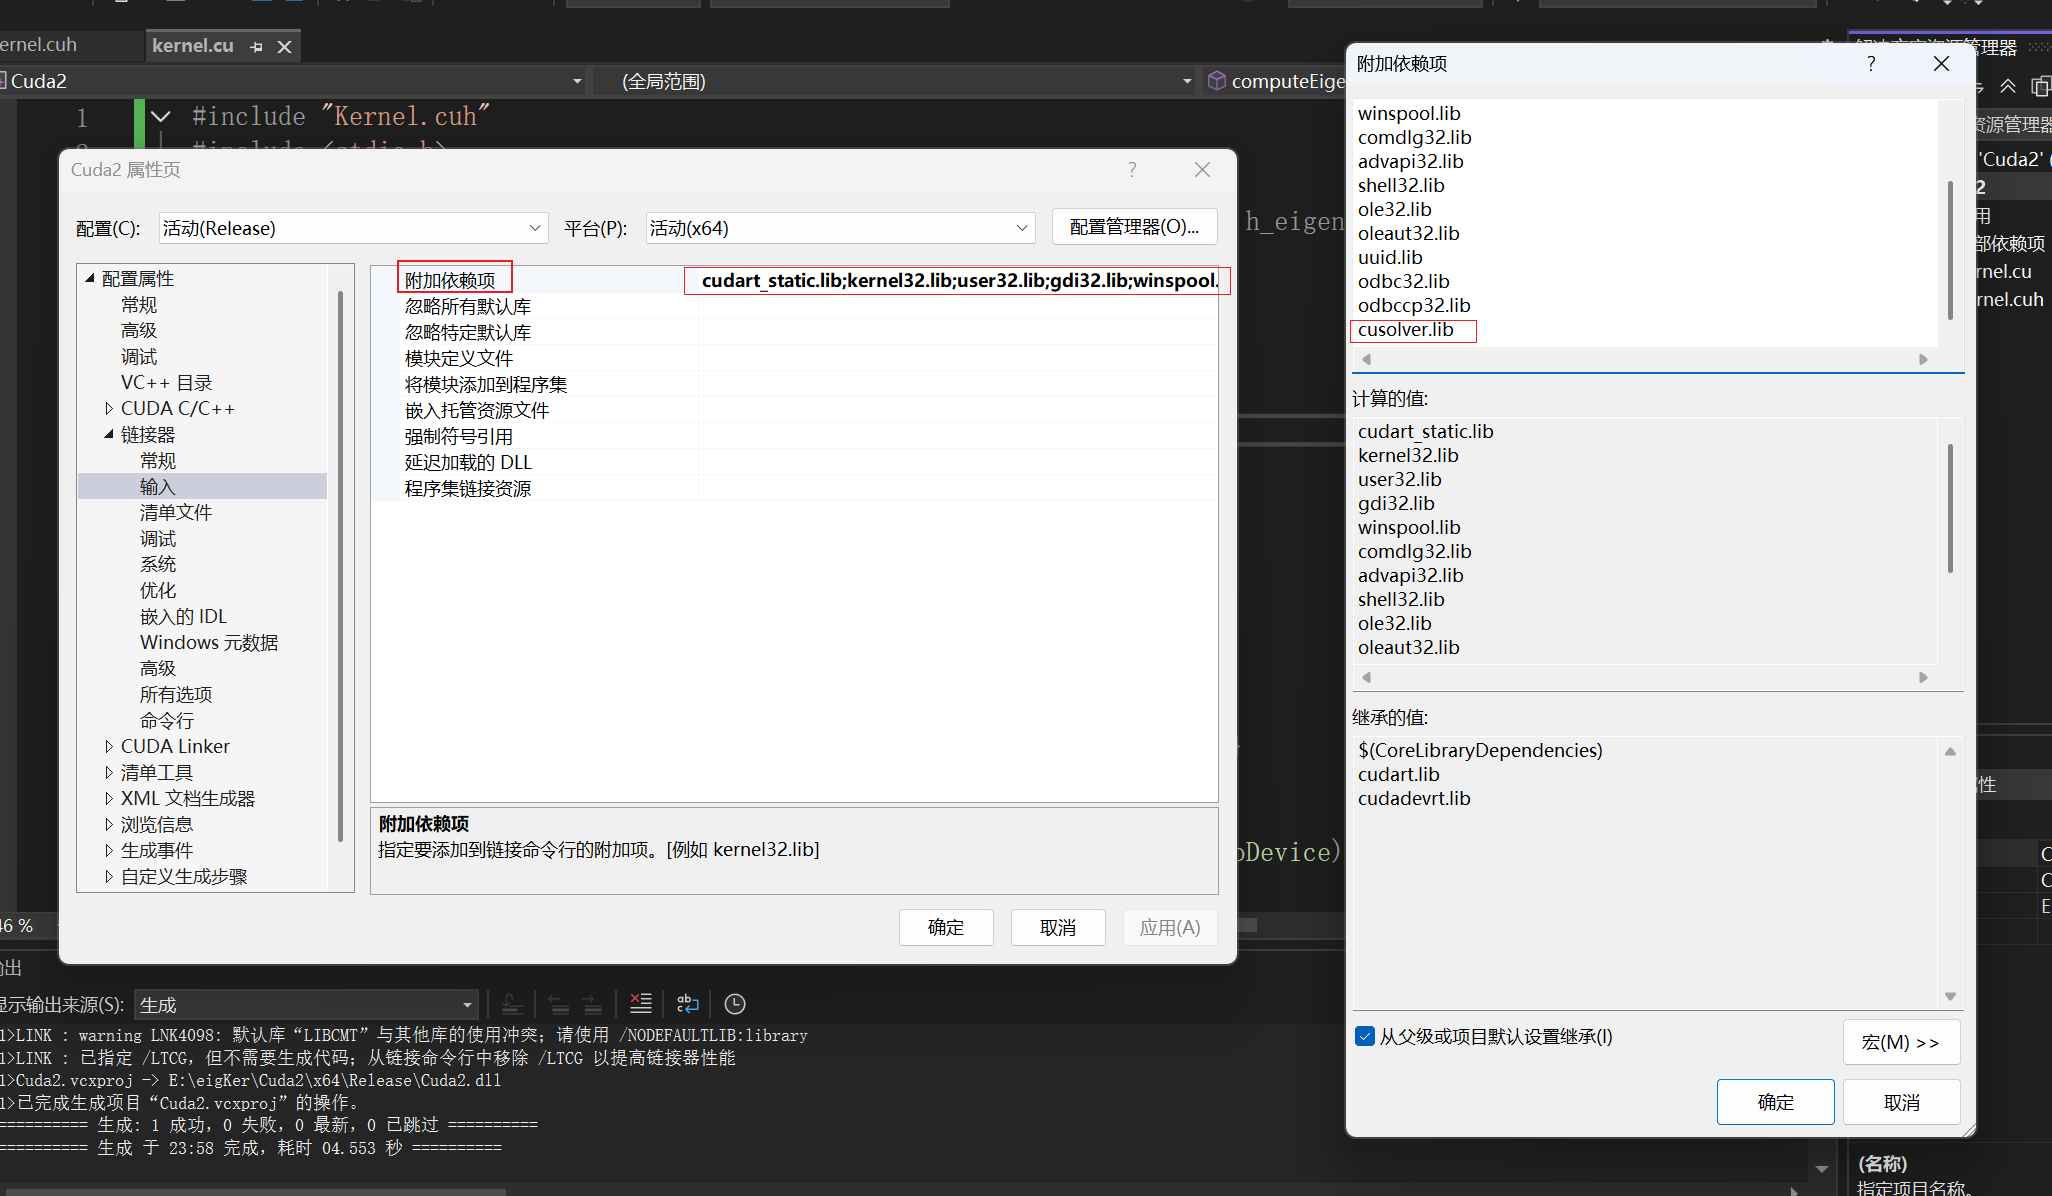Click the 配置管理器(O)... button
2052x1196 pixels.
click(x=1134, y=227)
